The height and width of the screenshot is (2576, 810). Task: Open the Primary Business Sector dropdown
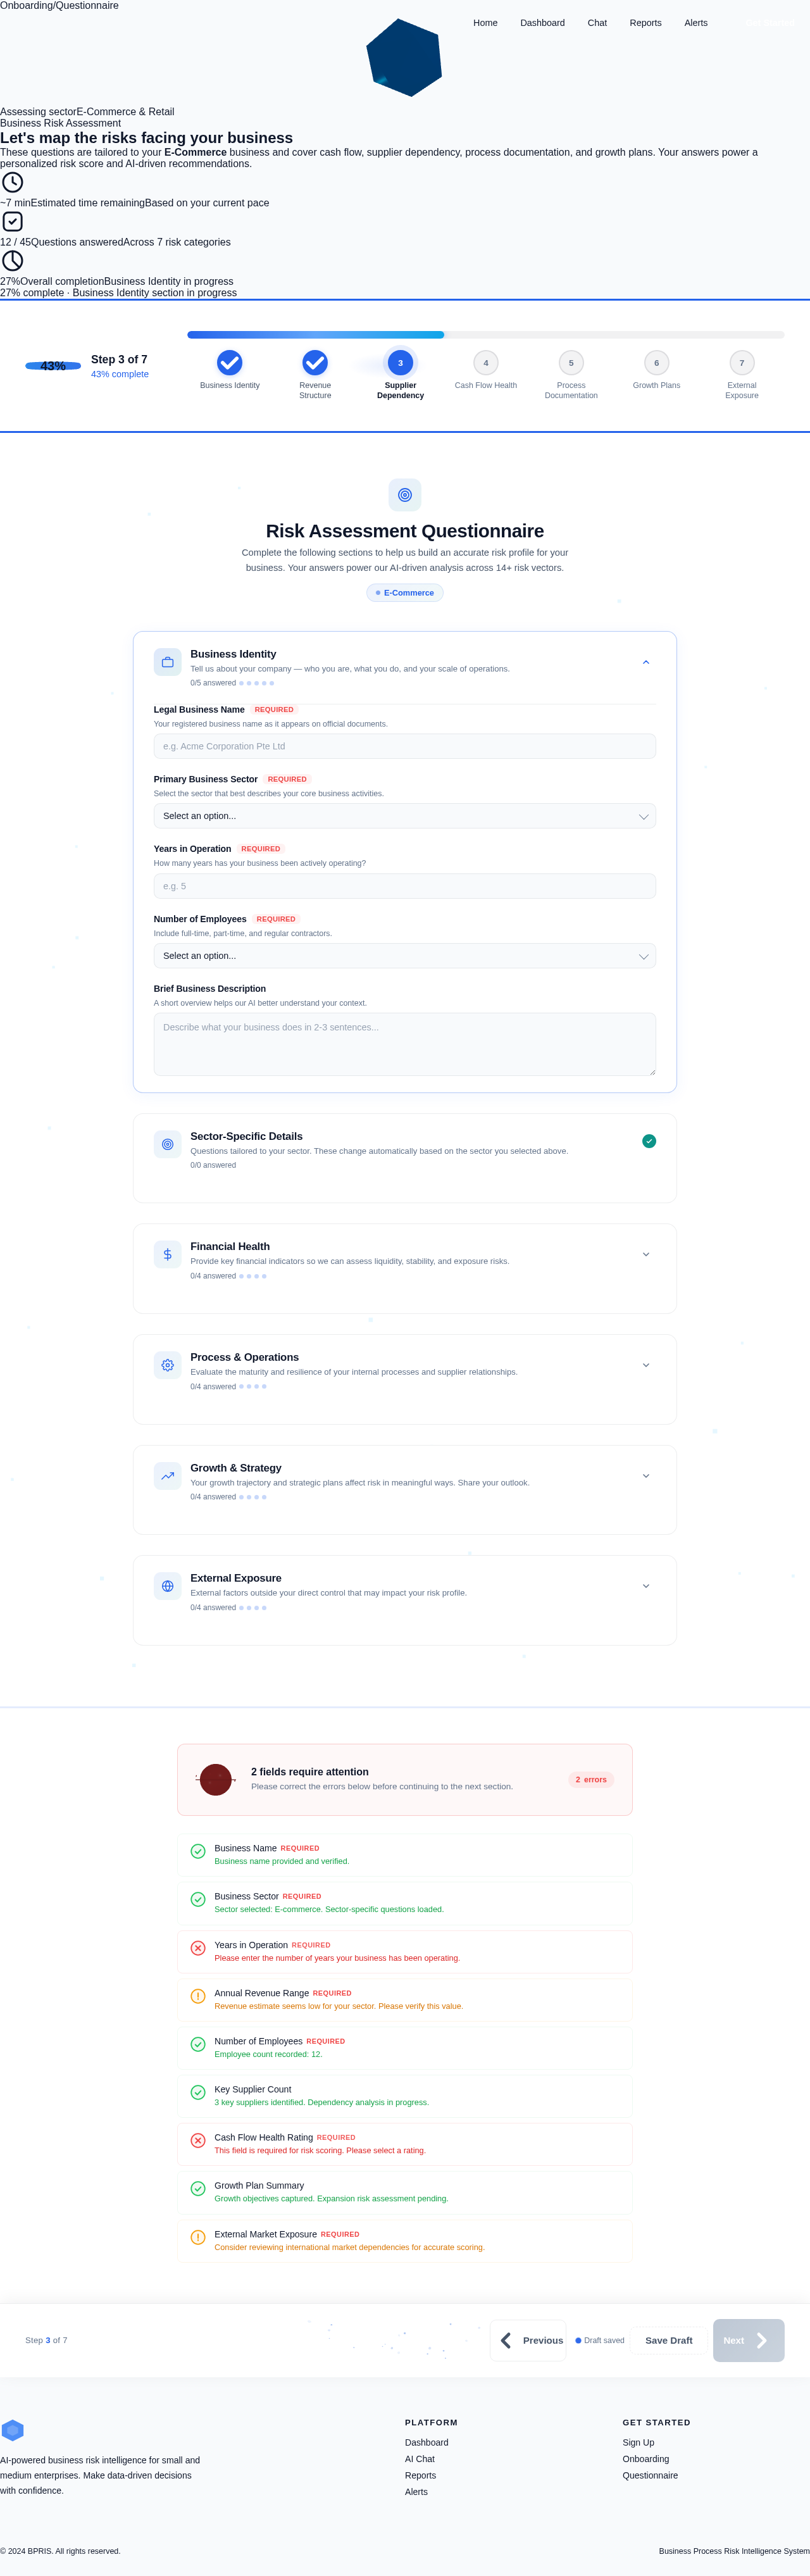point(405,816)
